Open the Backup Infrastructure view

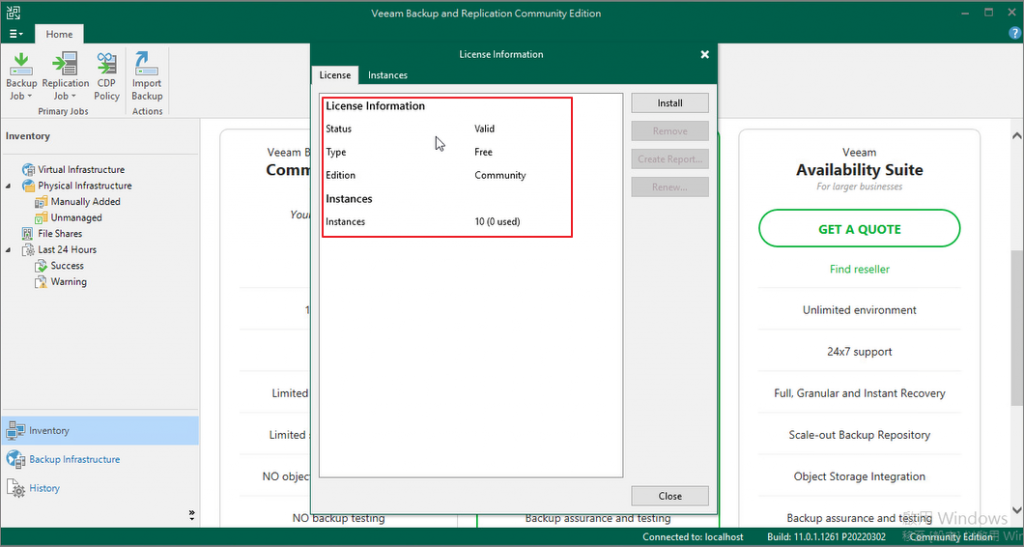tap(74, 460)
